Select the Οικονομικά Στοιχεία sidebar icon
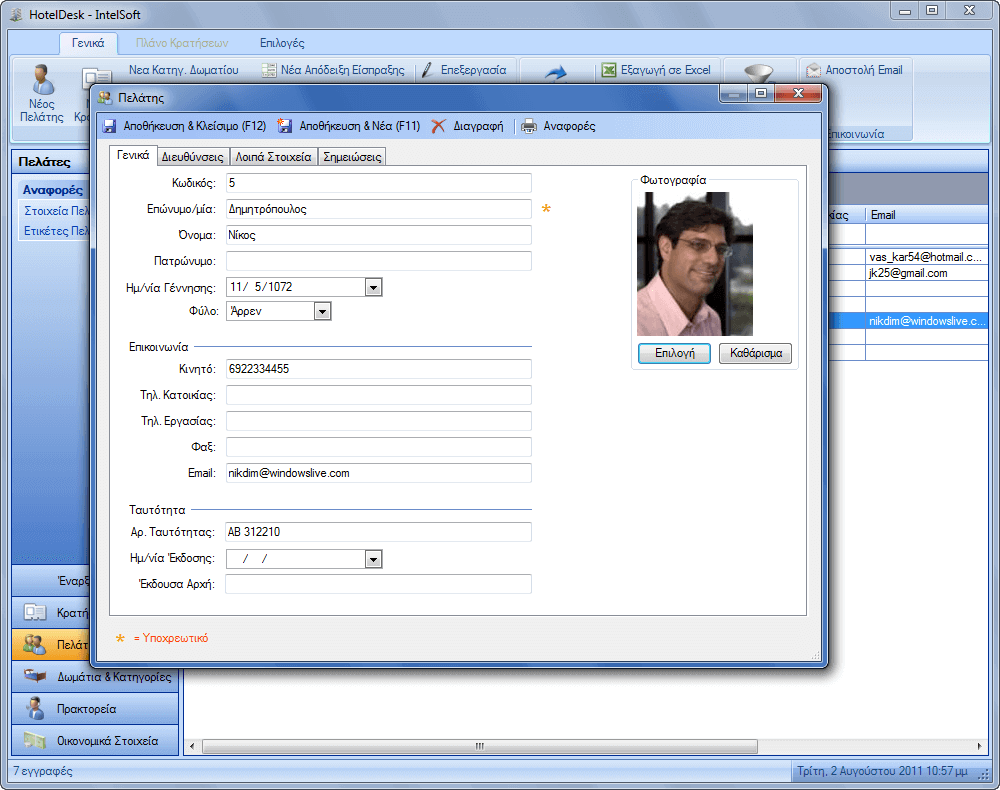 tap(35, 741)
